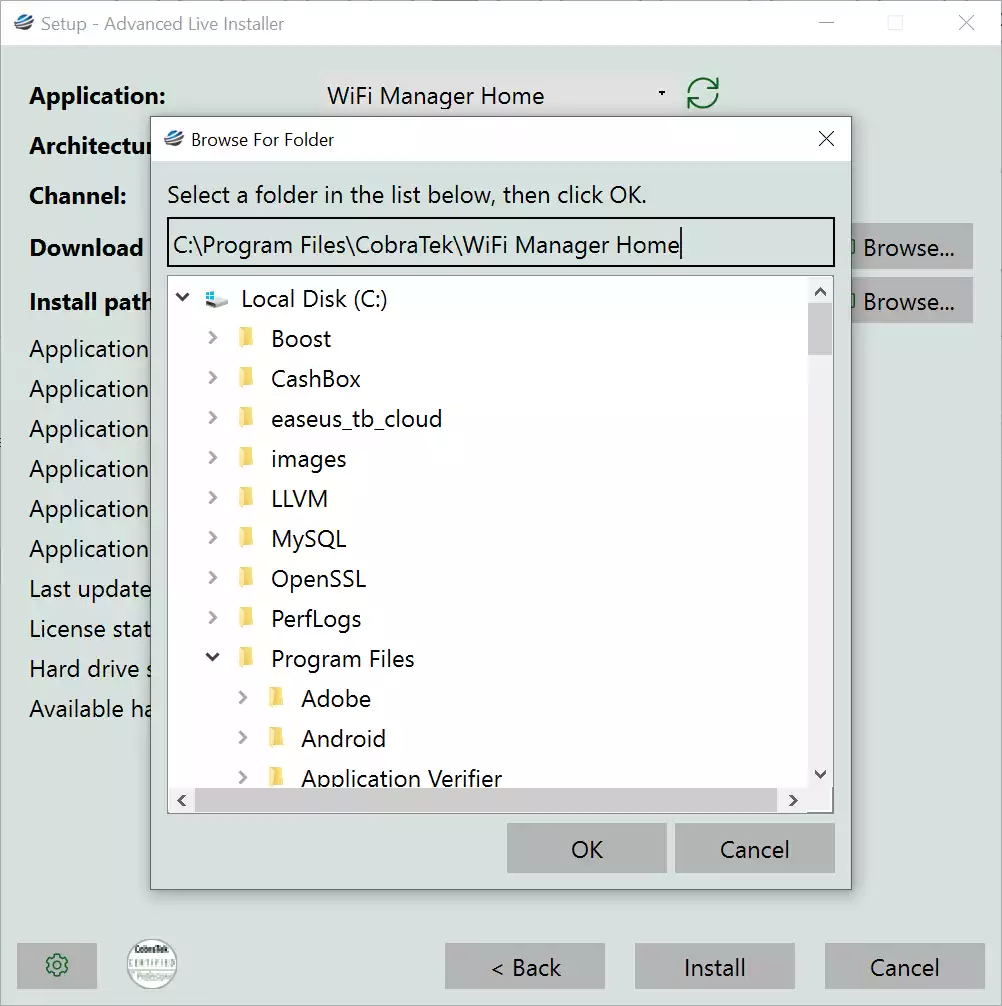Click the images folder icon
Image resolution: width=1002 pixels, height=1006 pixels.
pyautogui.click(x=246, y=458)
